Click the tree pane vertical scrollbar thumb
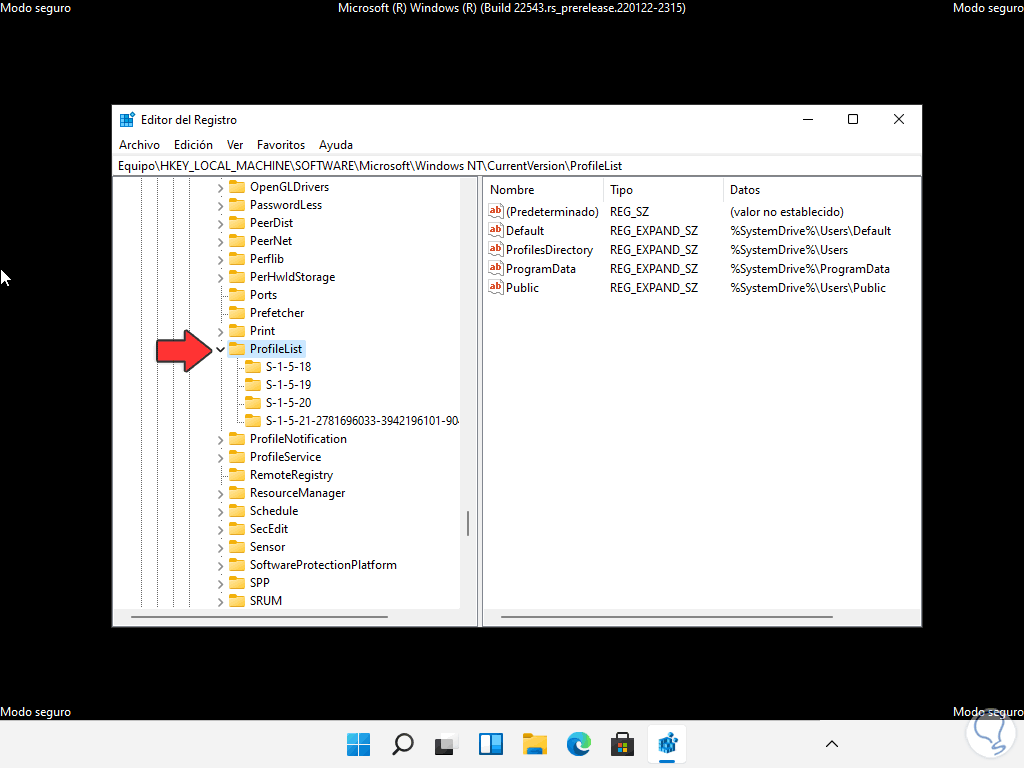Image resolution: width=1024 pixels, height=768 pixels. [x=468, y=523]
